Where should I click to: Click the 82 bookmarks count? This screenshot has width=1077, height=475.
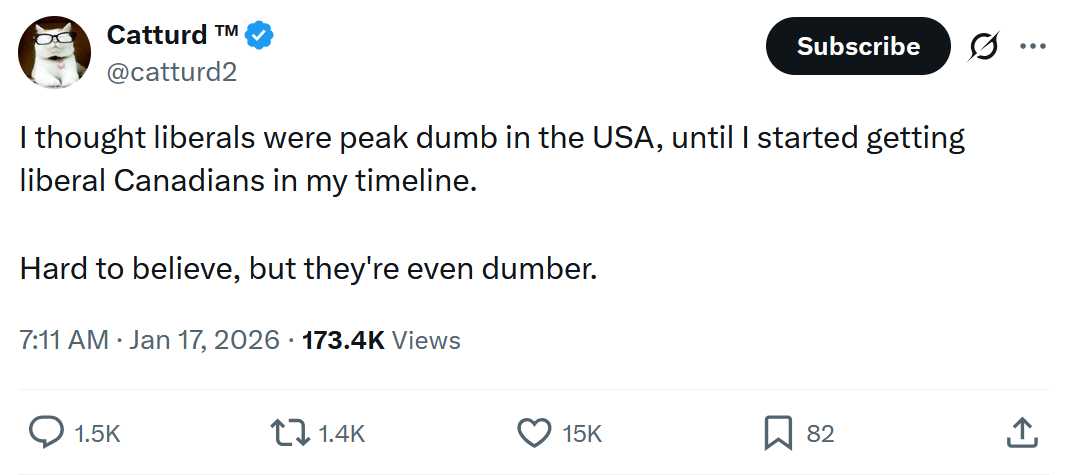(x=820, y=433)
